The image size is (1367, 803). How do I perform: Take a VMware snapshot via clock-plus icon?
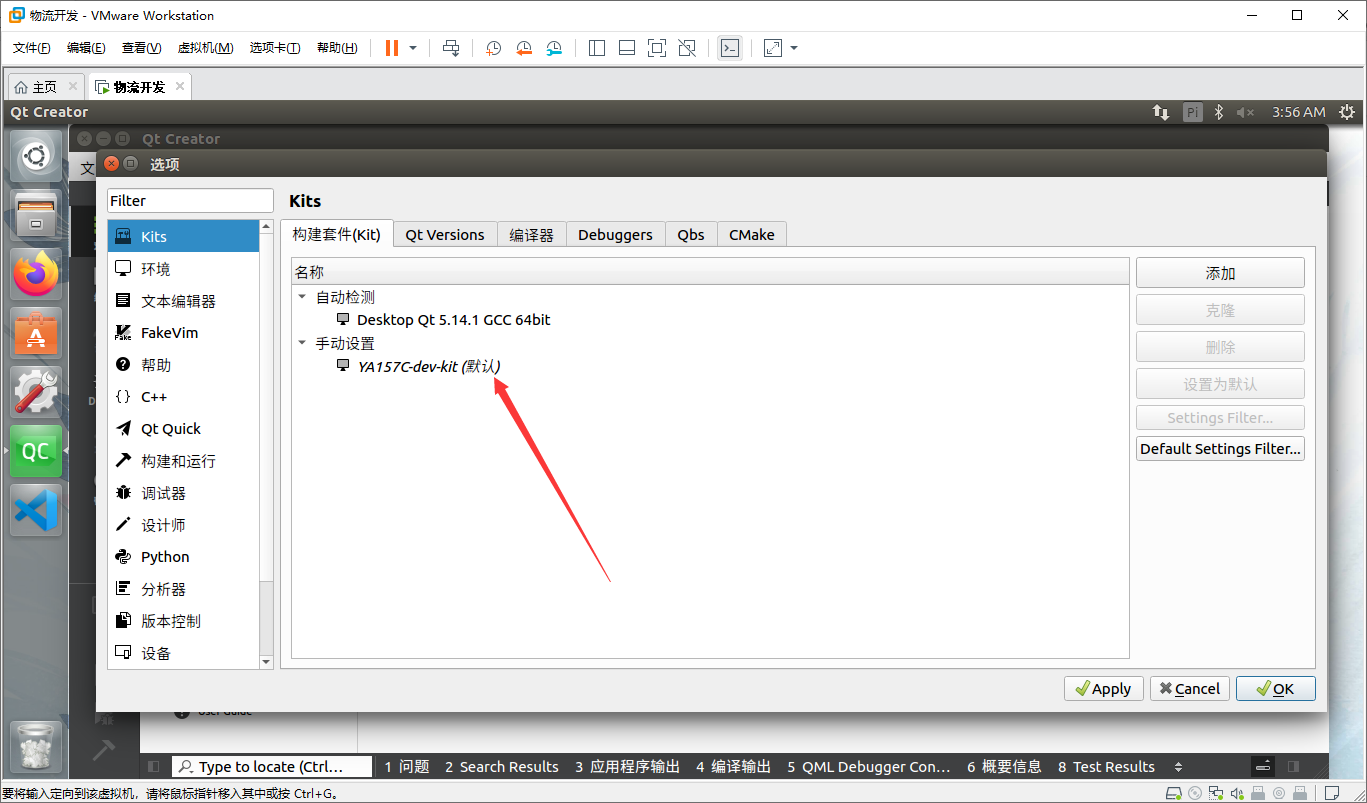pyautogui.click(x=494, y=48)
